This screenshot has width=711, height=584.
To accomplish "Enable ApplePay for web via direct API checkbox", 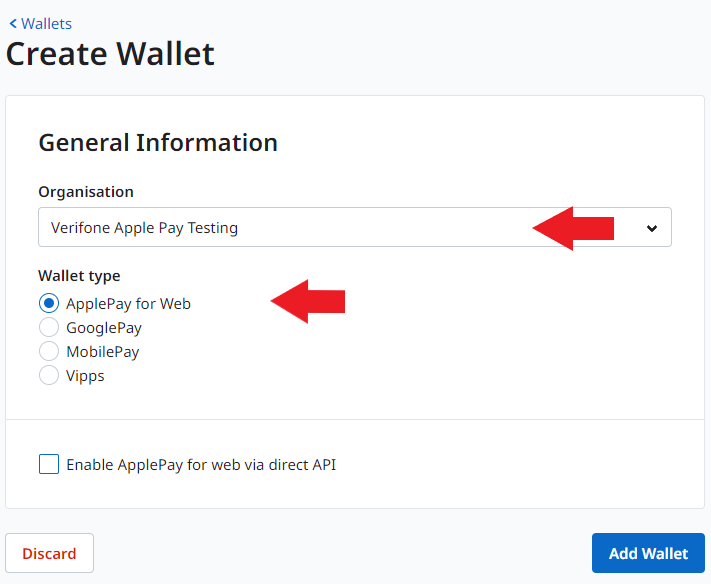I will click(x=49, y=464).
